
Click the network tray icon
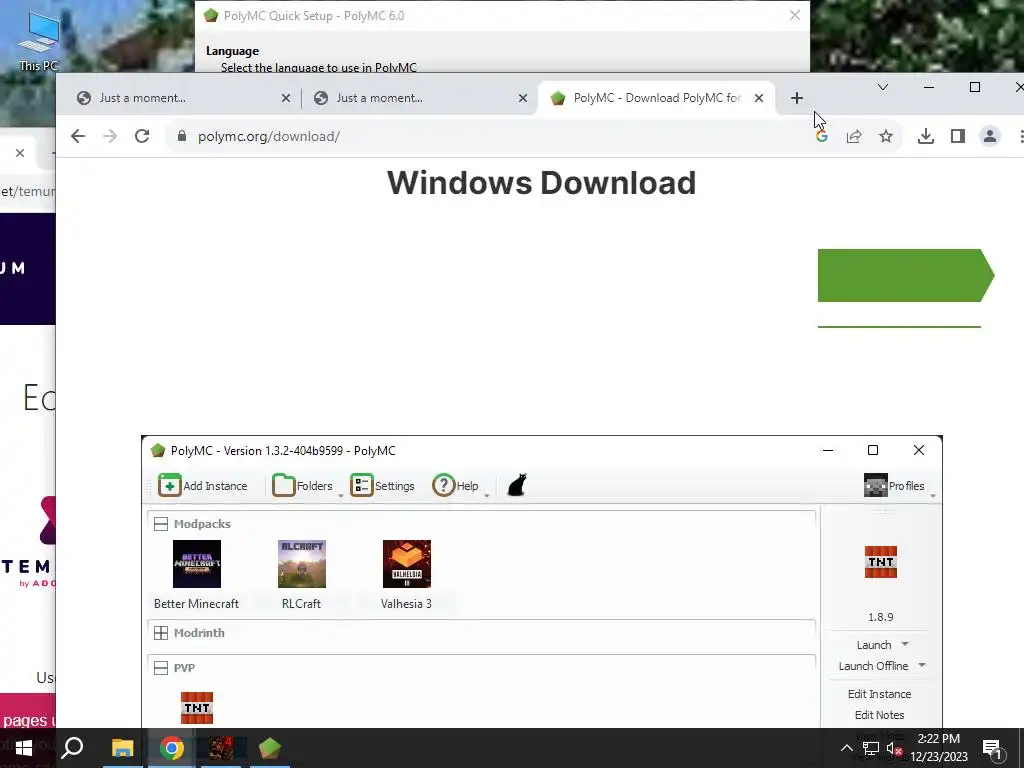[x=871, y=748]
